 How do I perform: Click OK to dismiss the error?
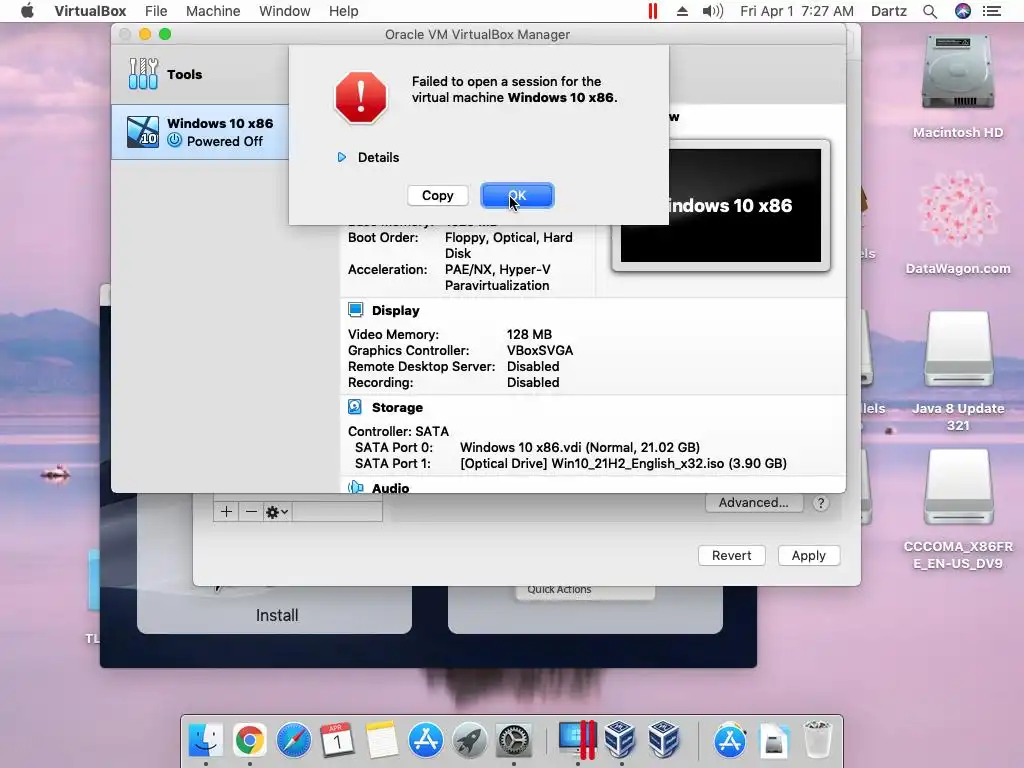click(517, 195)
